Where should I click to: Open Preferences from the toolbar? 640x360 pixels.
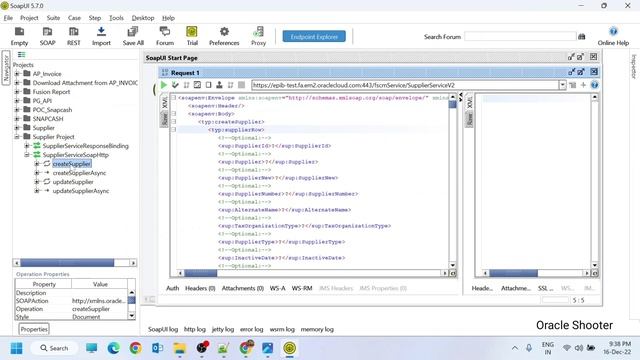tap(224, 36)
